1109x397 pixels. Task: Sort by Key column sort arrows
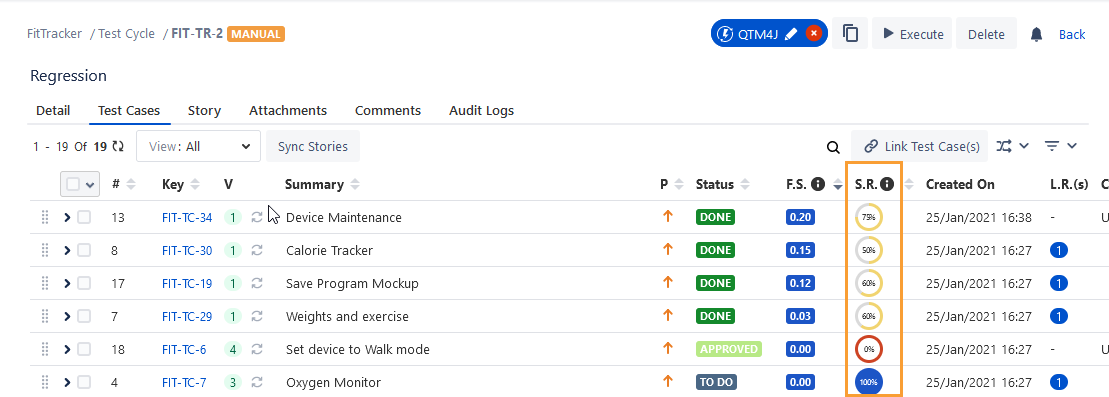pyautogui.click(x=195, y=185)
